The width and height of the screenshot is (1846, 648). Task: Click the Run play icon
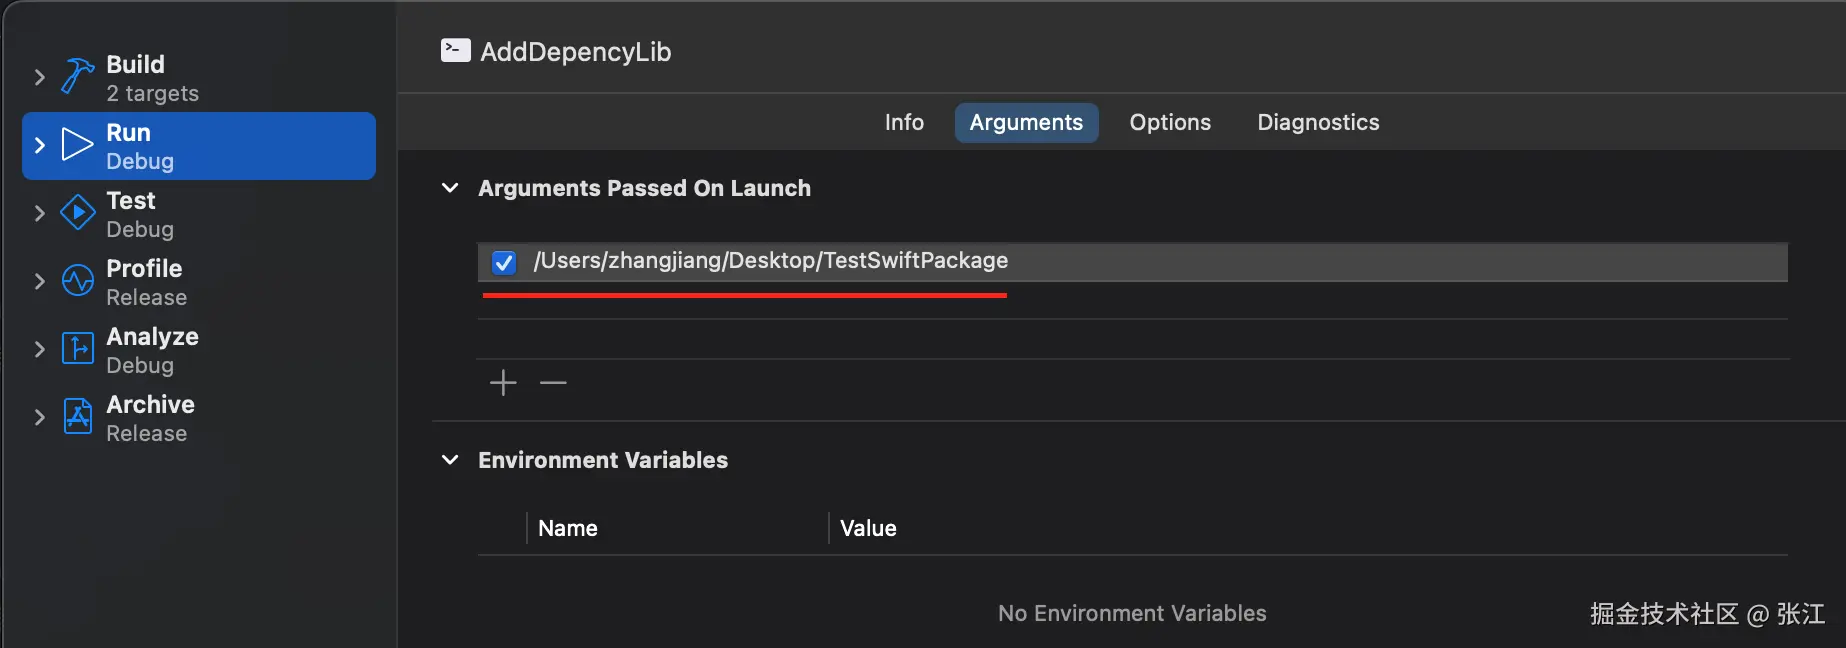[x=77, y=145]
